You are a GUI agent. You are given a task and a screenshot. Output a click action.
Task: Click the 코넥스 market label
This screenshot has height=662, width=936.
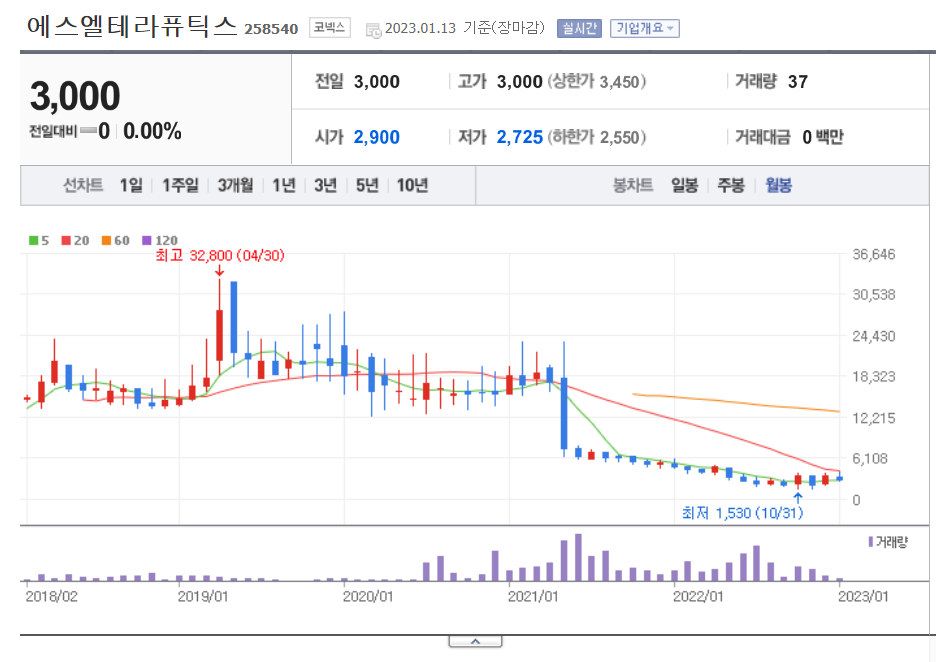tap(330, 27)
